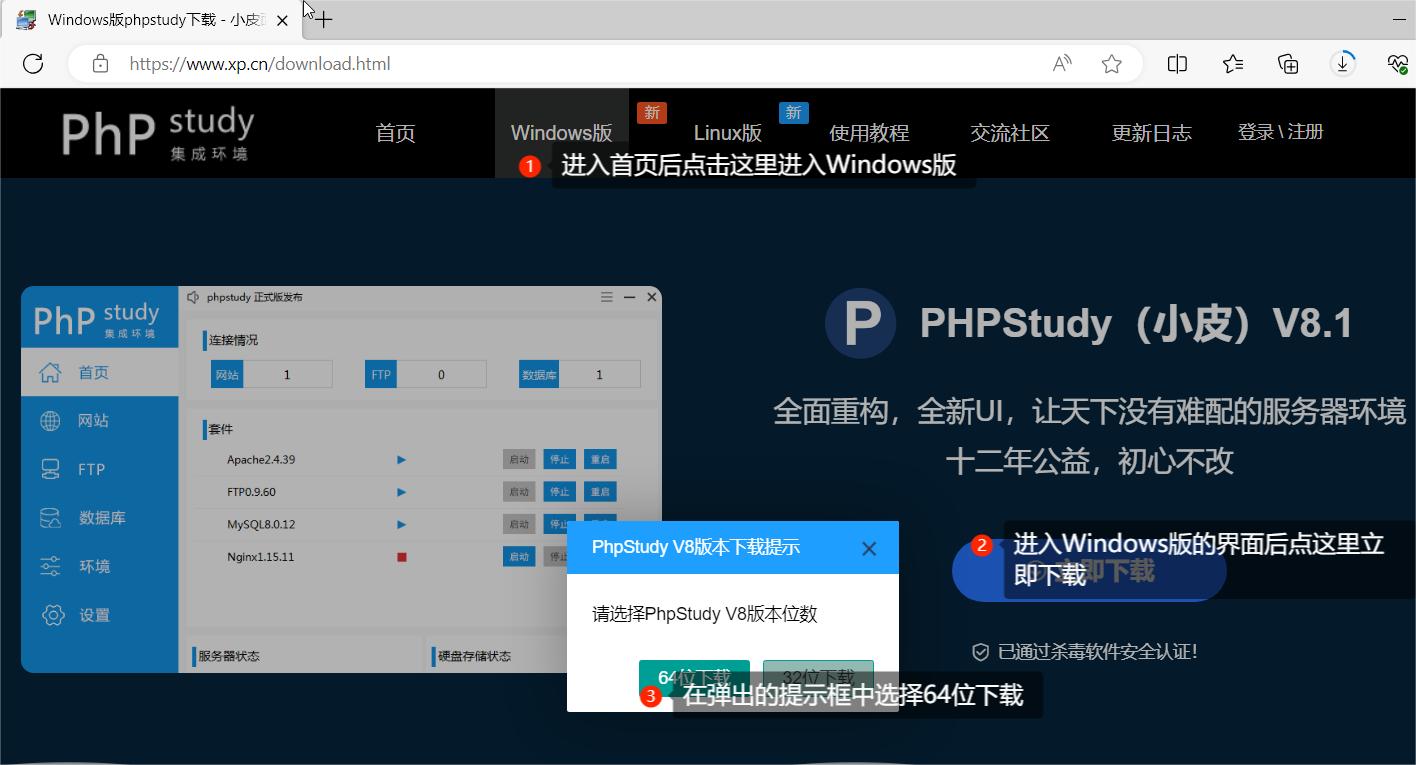Open the browser Favorites list
1416x765 pixels.
pyautogui.click(x=1233, y=63)
